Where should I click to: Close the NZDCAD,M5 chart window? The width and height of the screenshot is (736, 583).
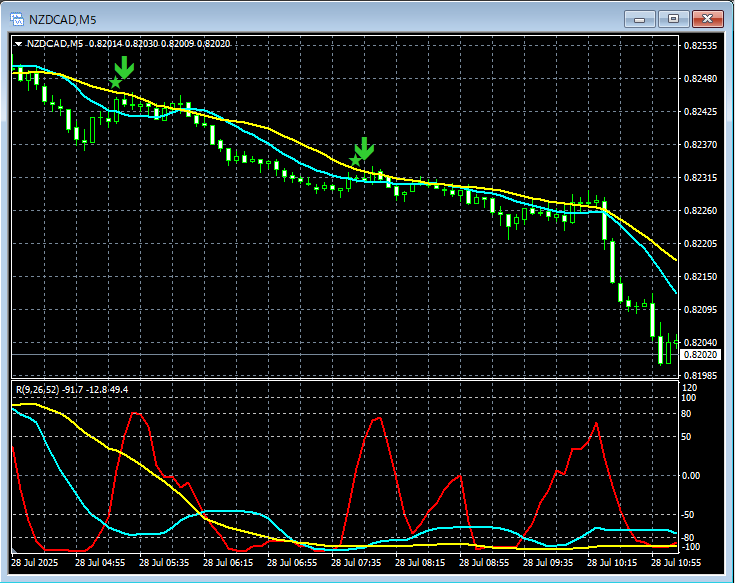click(x=708, y=18)
